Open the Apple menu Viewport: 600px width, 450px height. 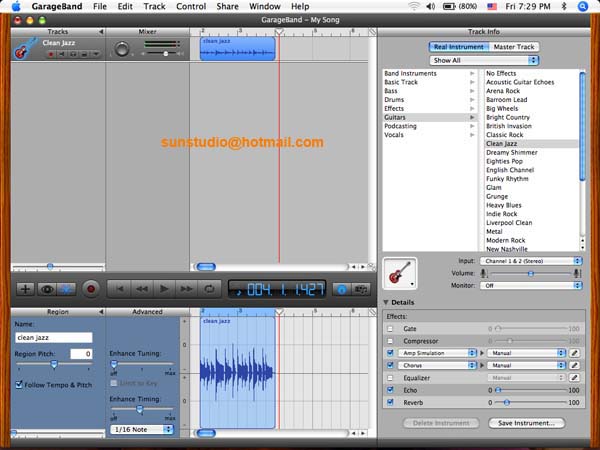(x=16, y=6)
